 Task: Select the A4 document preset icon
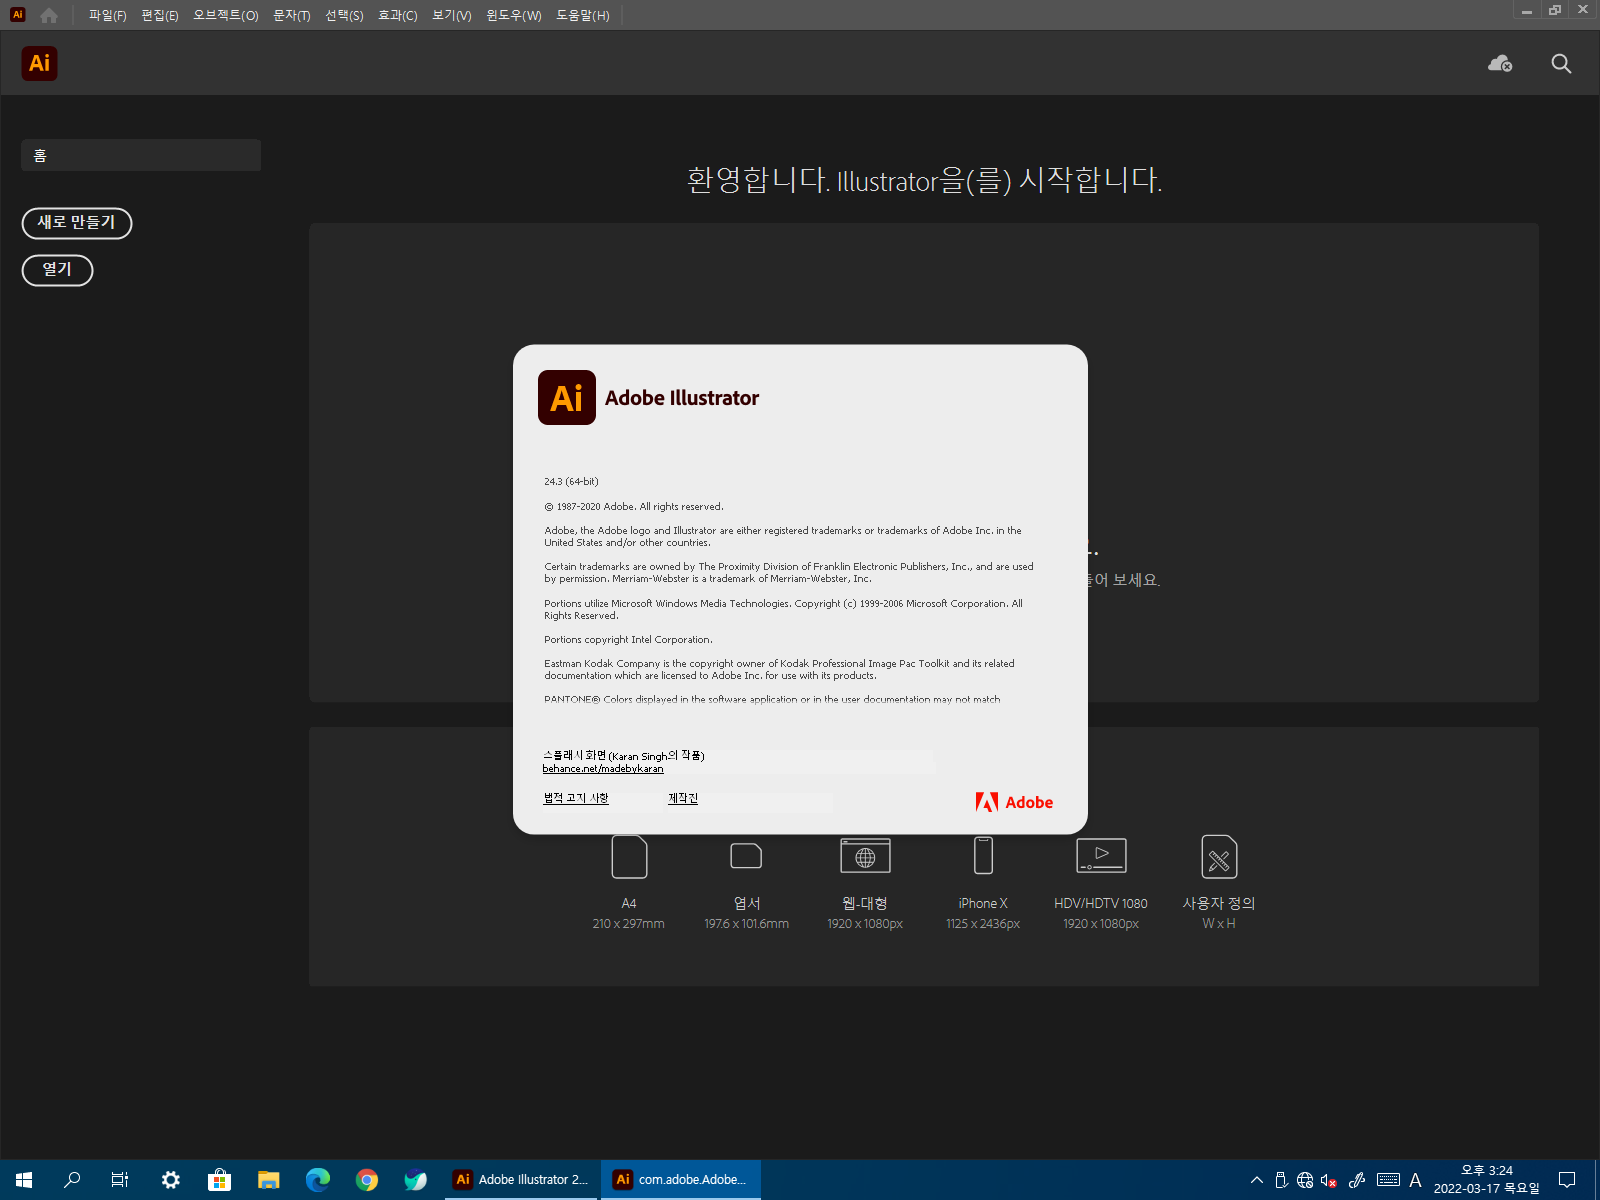(x=629, y=857)
